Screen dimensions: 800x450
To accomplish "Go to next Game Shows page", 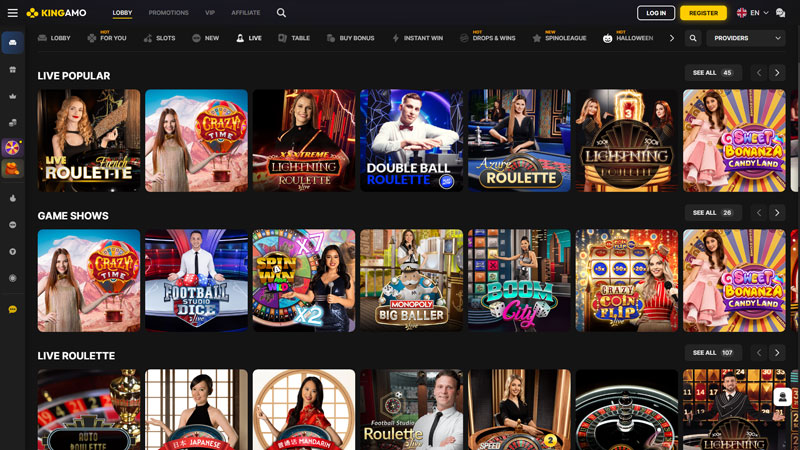I will point(777,213).
